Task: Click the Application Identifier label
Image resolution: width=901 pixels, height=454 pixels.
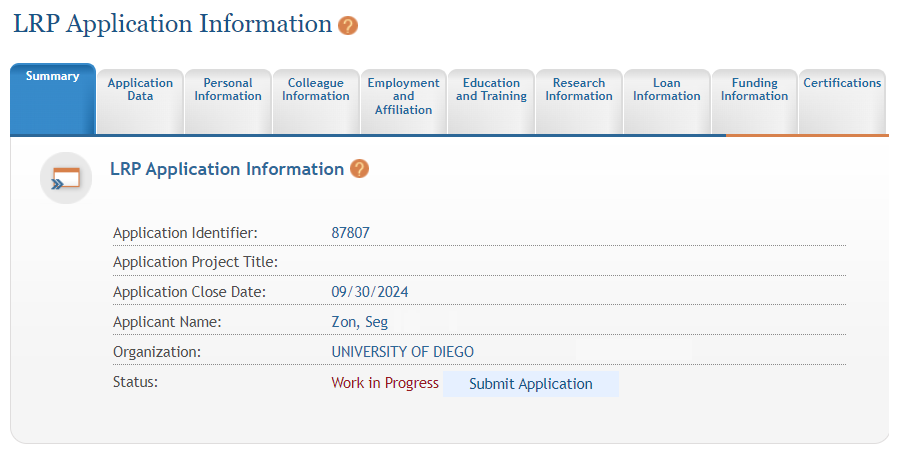Action: [x=185, y=233]
